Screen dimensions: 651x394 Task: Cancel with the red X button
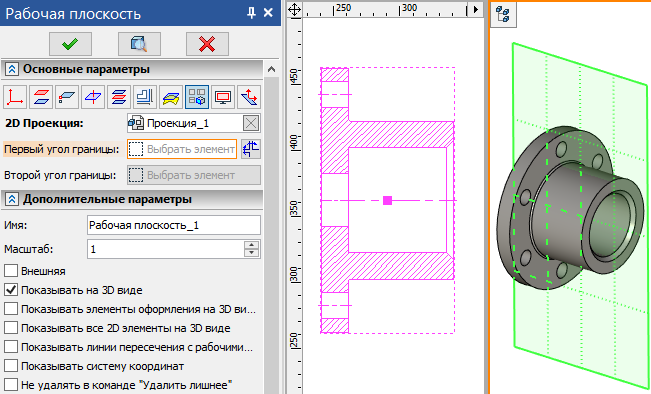[x=207, y=44]
